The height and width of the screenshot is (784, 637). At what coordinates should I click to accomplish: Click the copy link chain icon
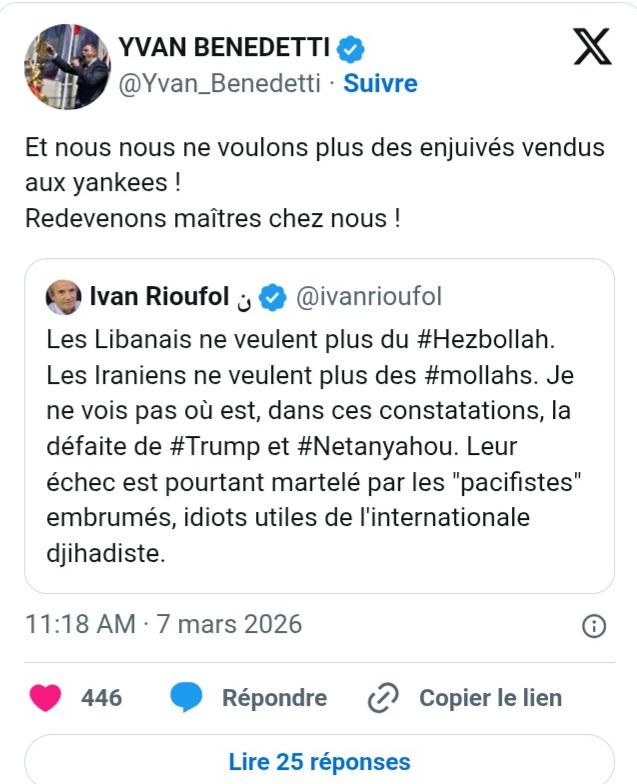(x=383, y=697)
